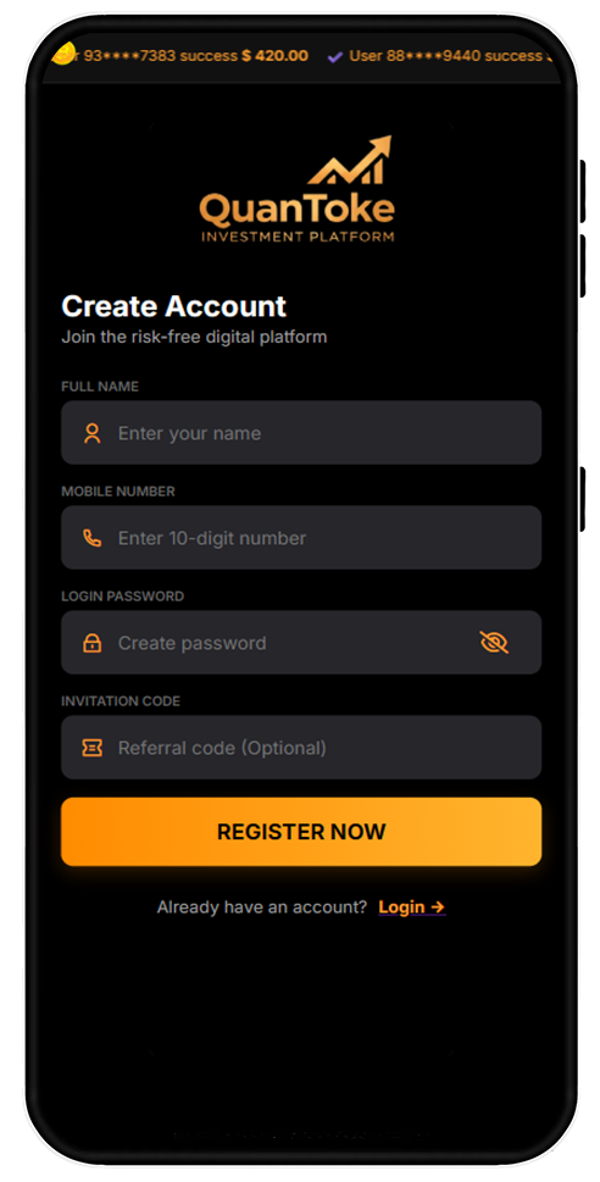Click the FULL NAME label

pos(100,386)
